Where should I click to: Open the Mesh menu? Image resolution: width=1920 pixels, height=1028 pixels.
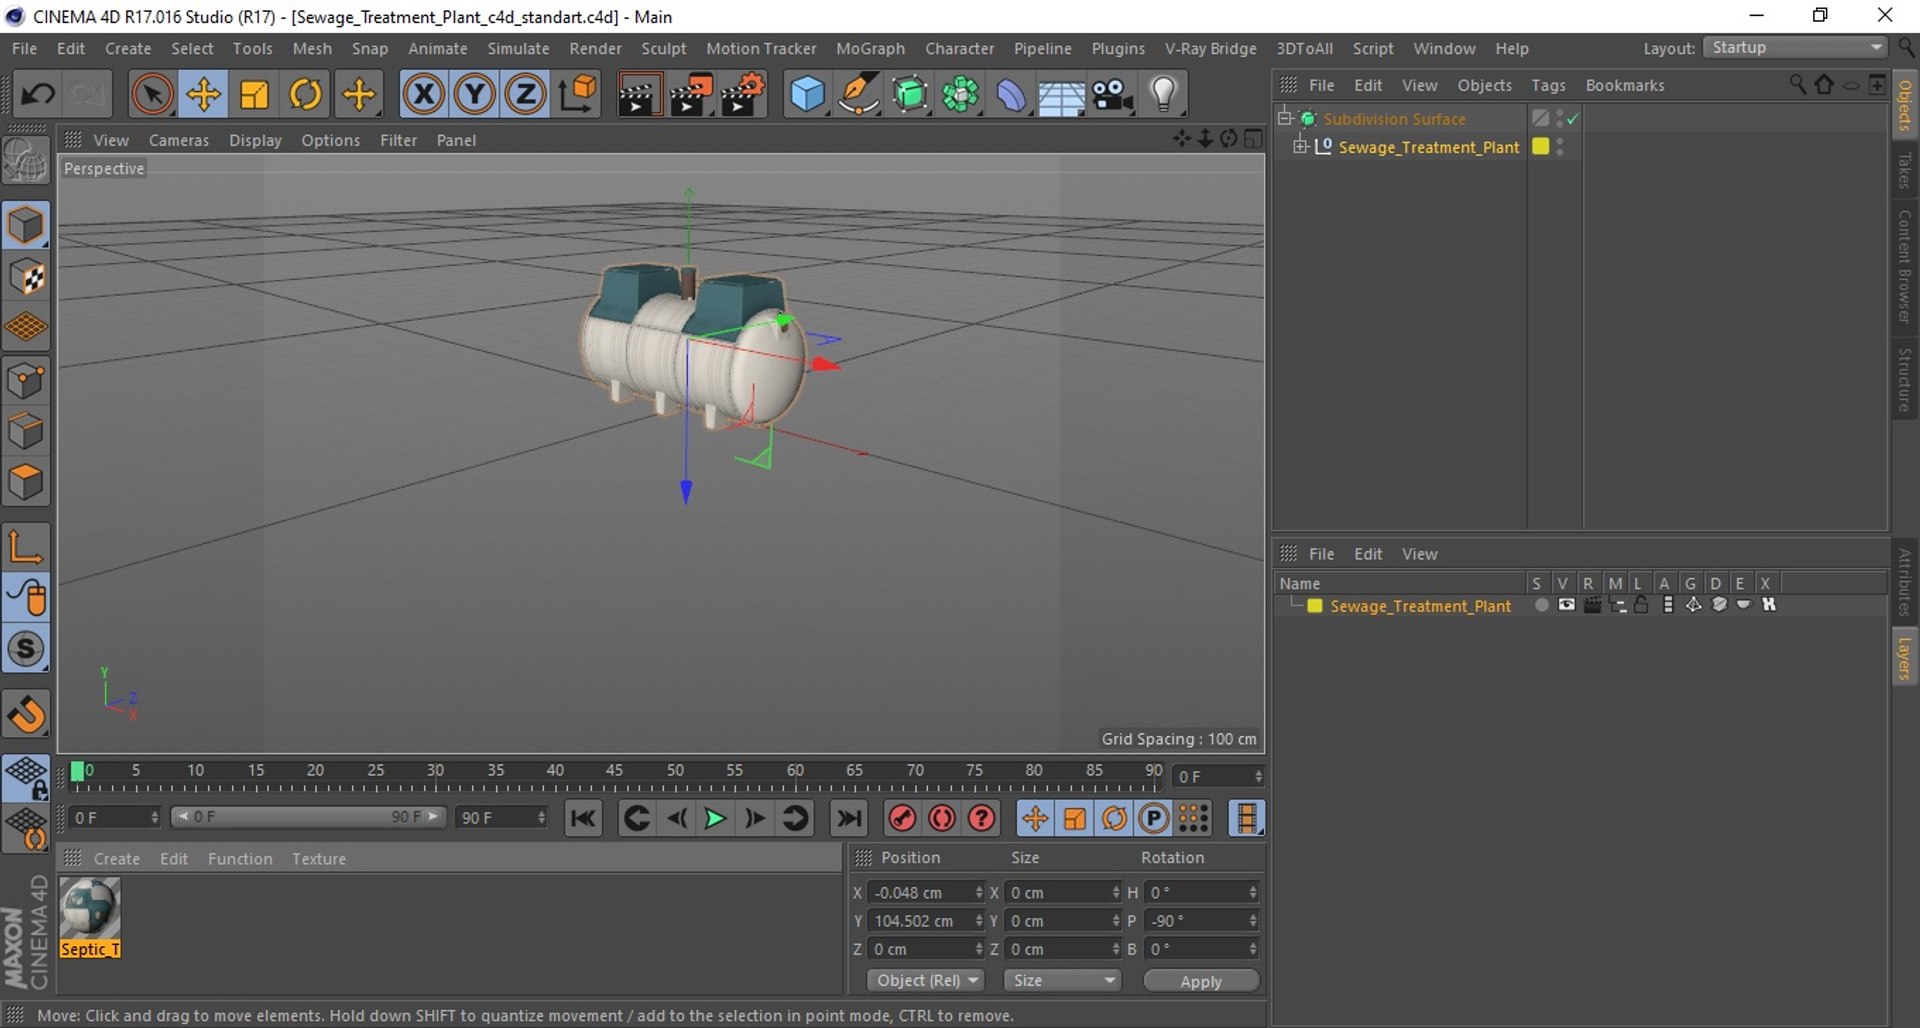[x=312, y=48]
